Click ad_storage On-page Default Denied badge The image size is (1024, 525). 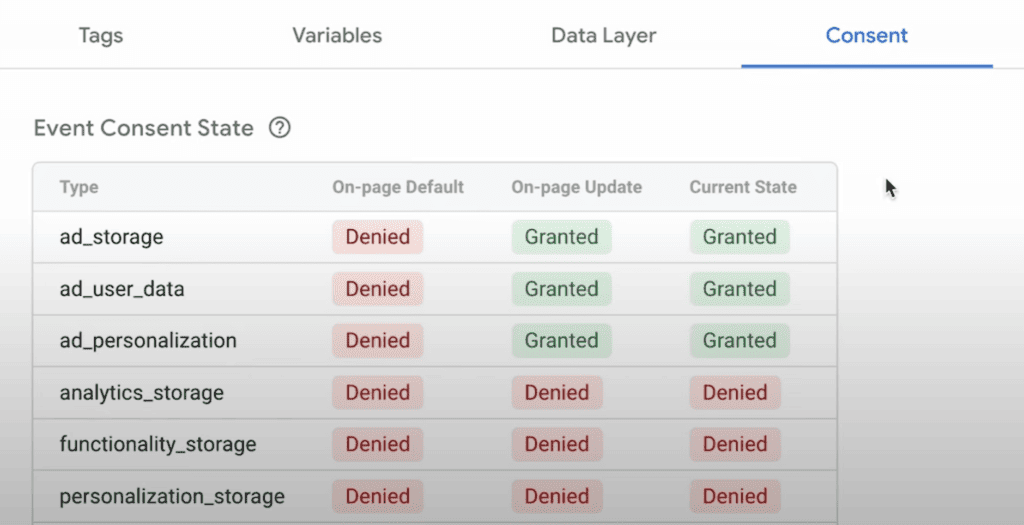point(378,237)
